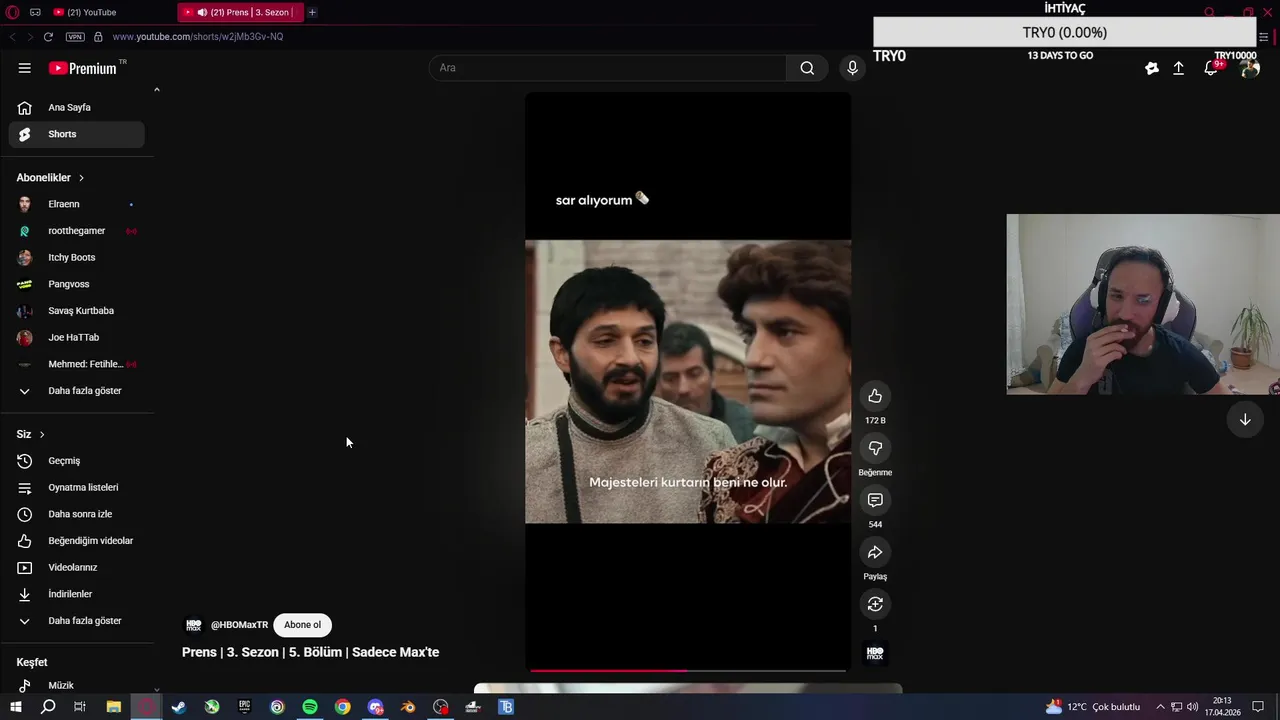Open İndirilenler downloads
1280x720 pixels.
pos(77,594)
